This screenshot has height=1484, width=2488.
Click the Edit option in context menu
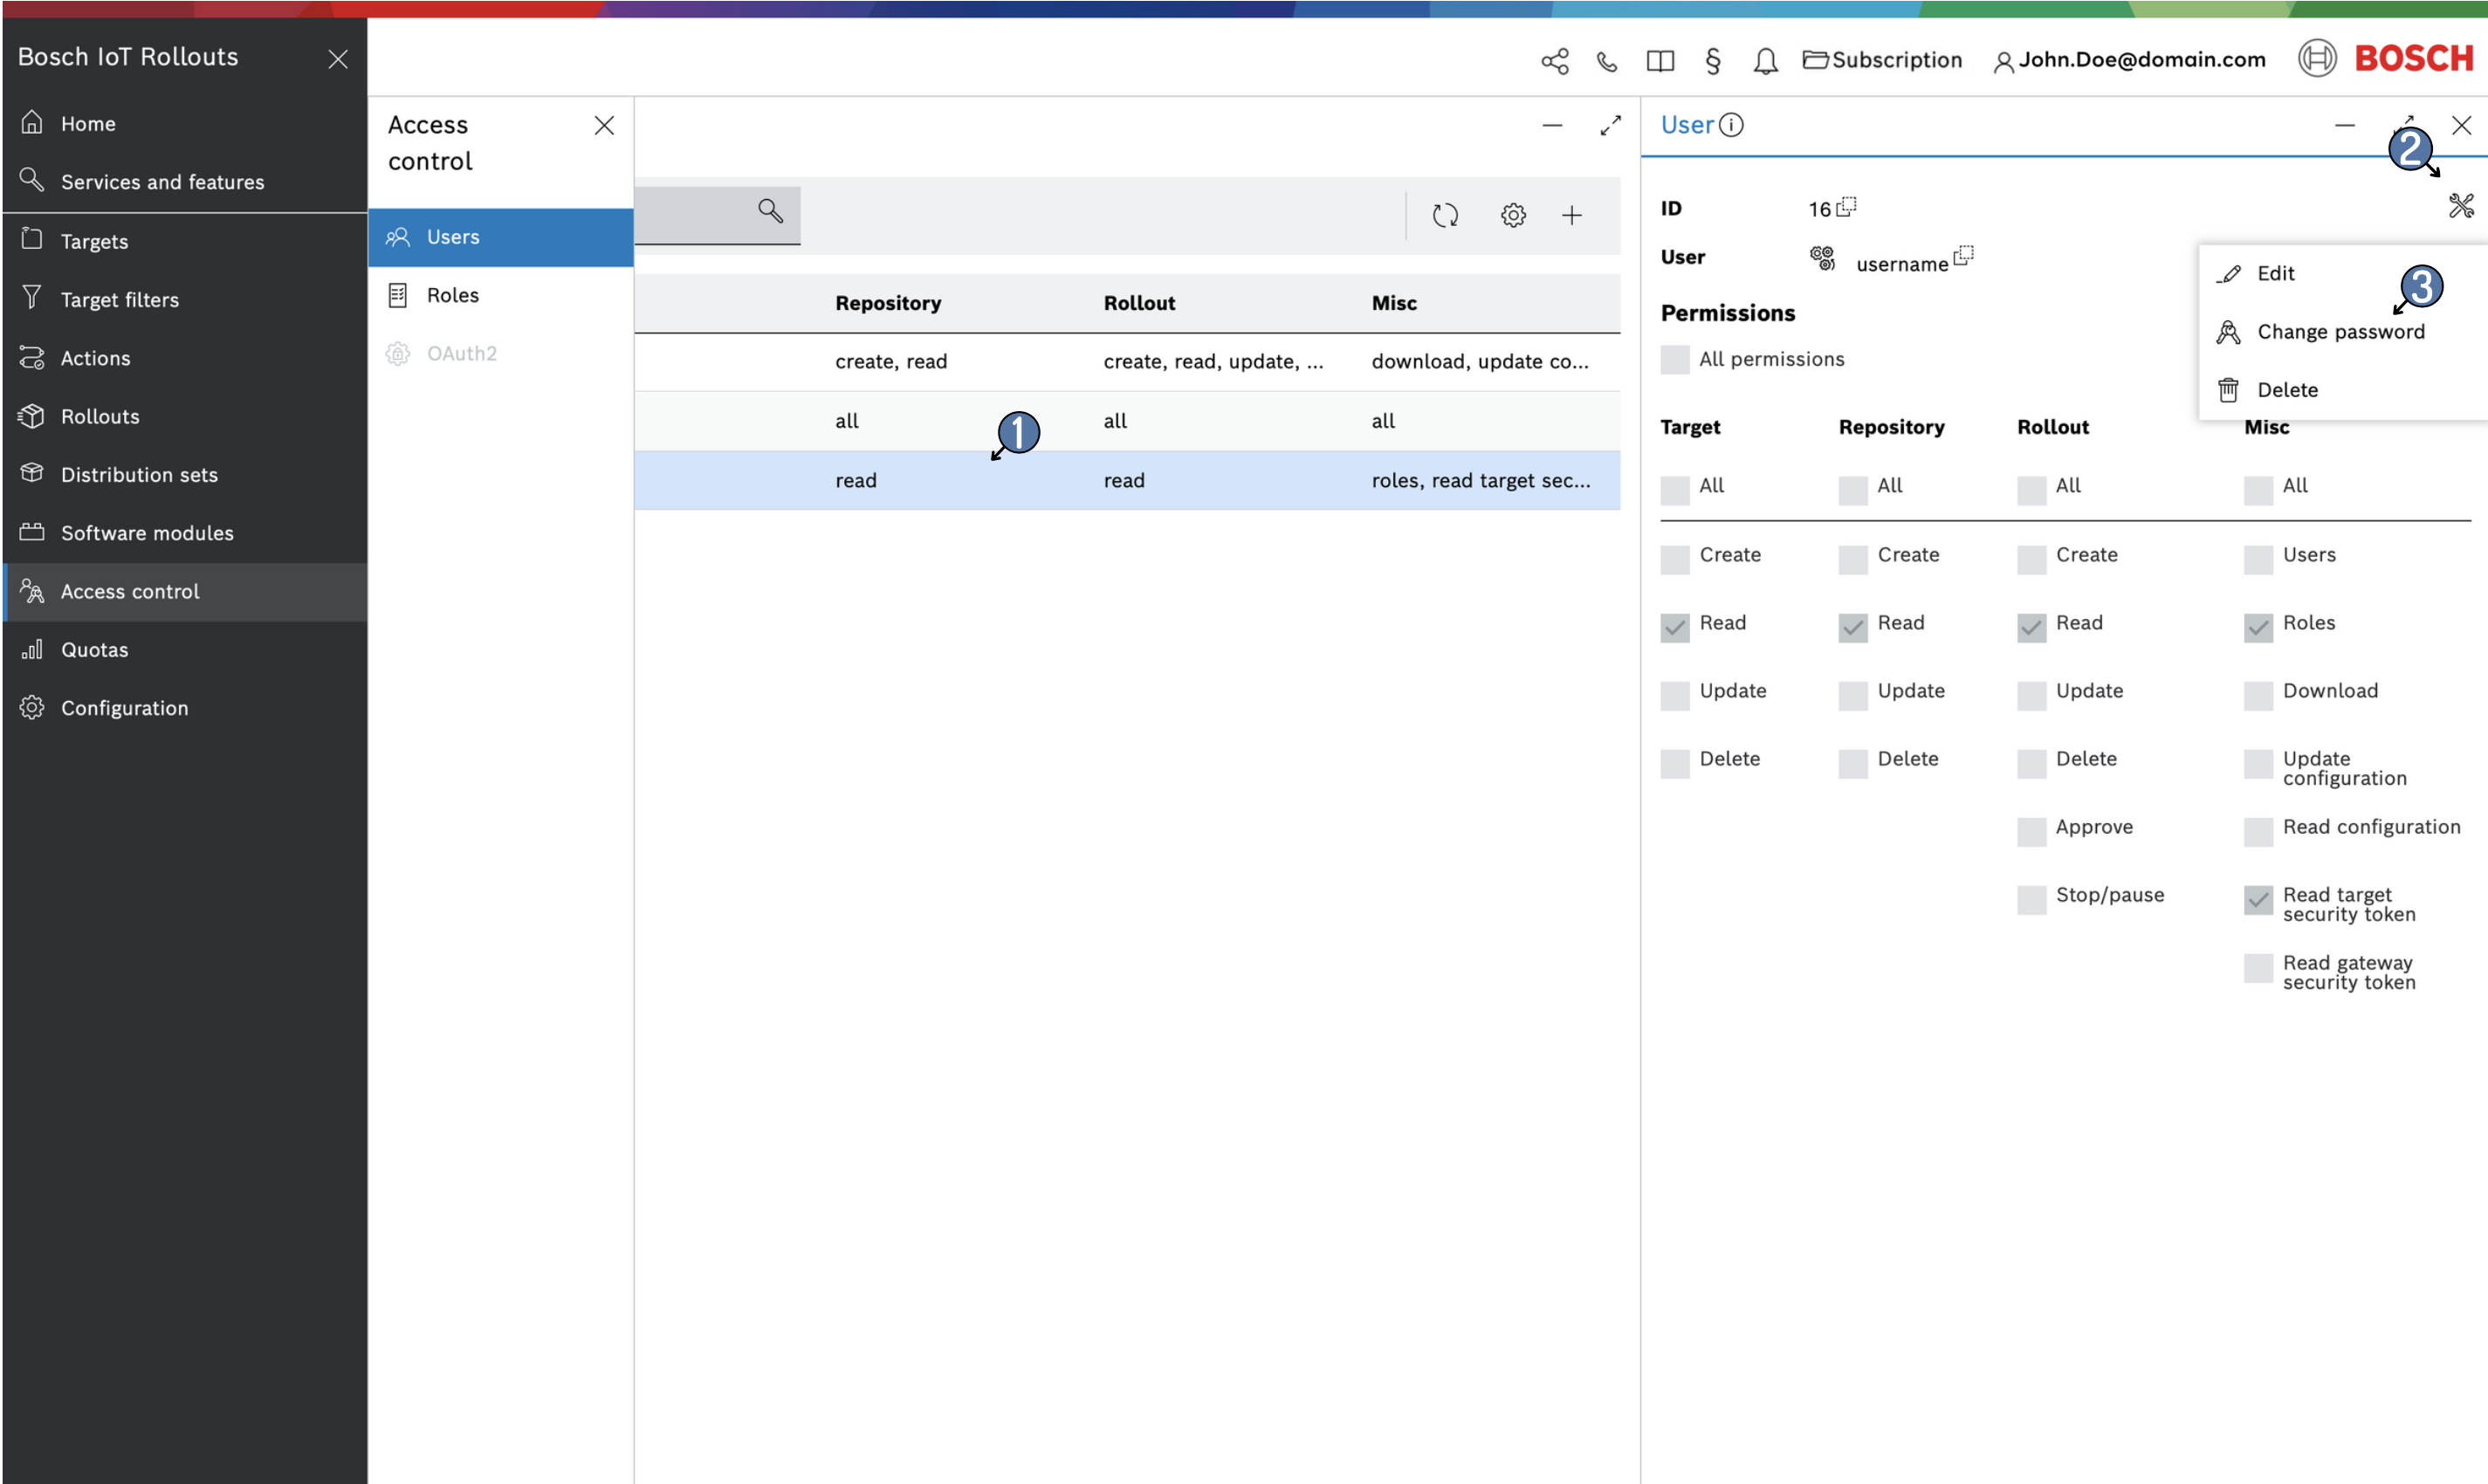[2278, 272]
